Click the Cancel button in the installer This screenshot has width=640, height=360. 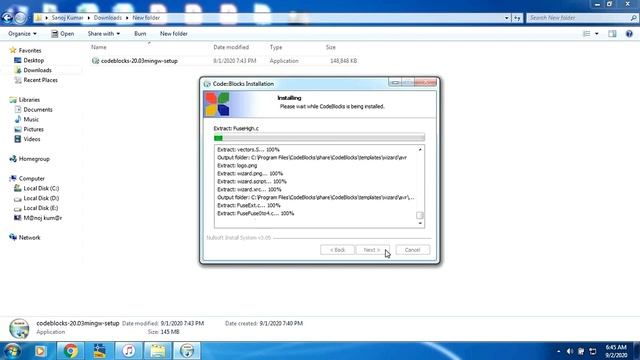412,250
